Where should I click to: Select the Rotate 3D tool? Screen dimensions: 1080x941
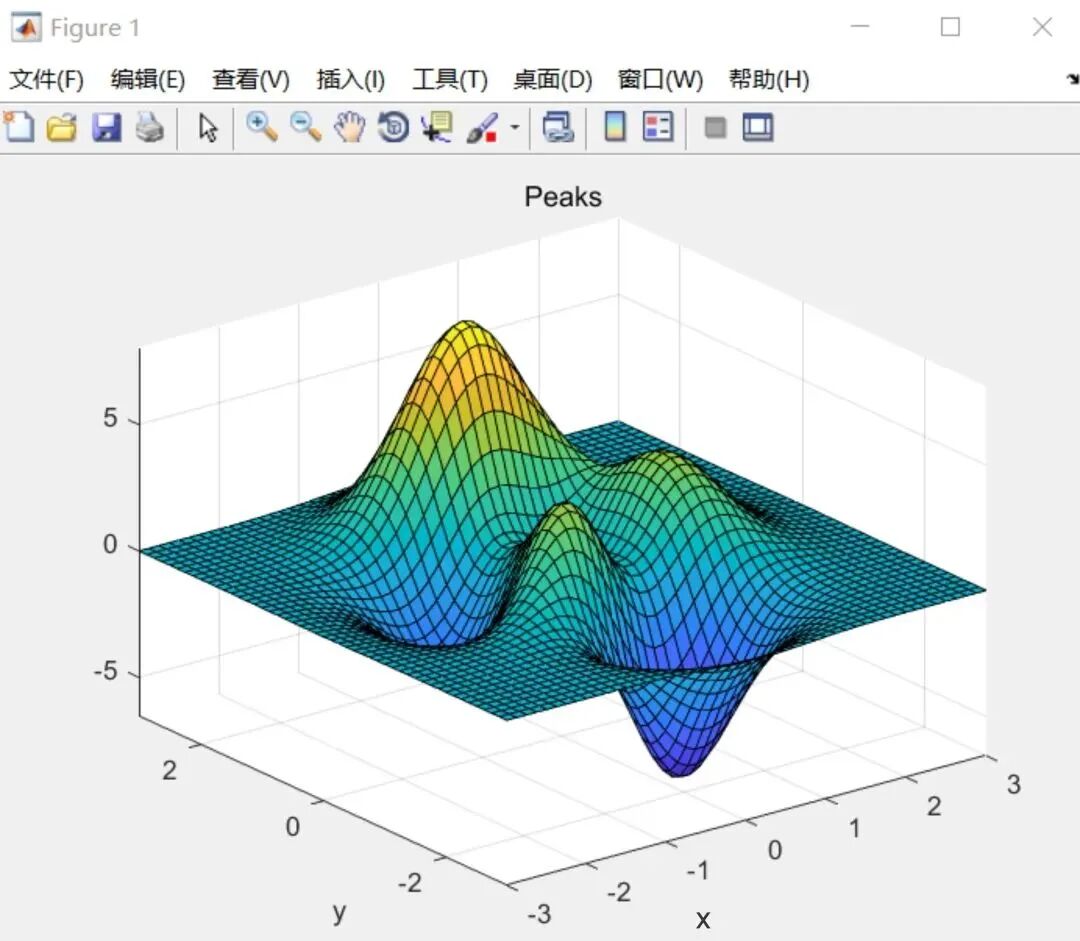click(394, 127)
